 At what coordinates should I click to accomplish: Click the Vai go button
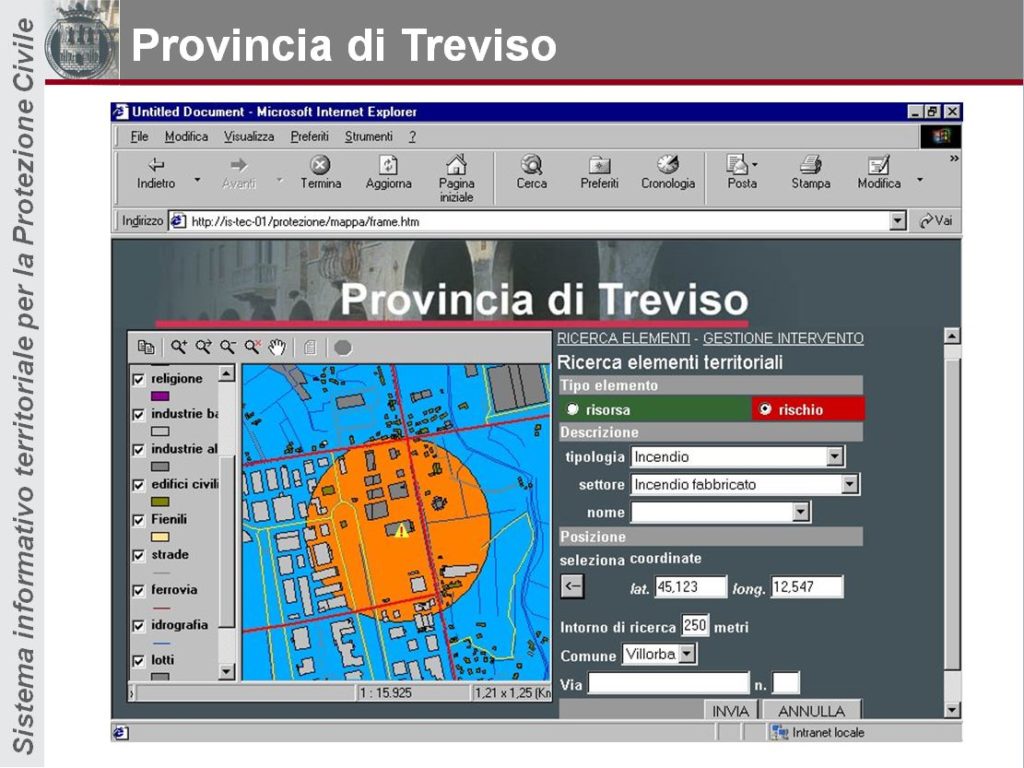click(x=935, y=221)
